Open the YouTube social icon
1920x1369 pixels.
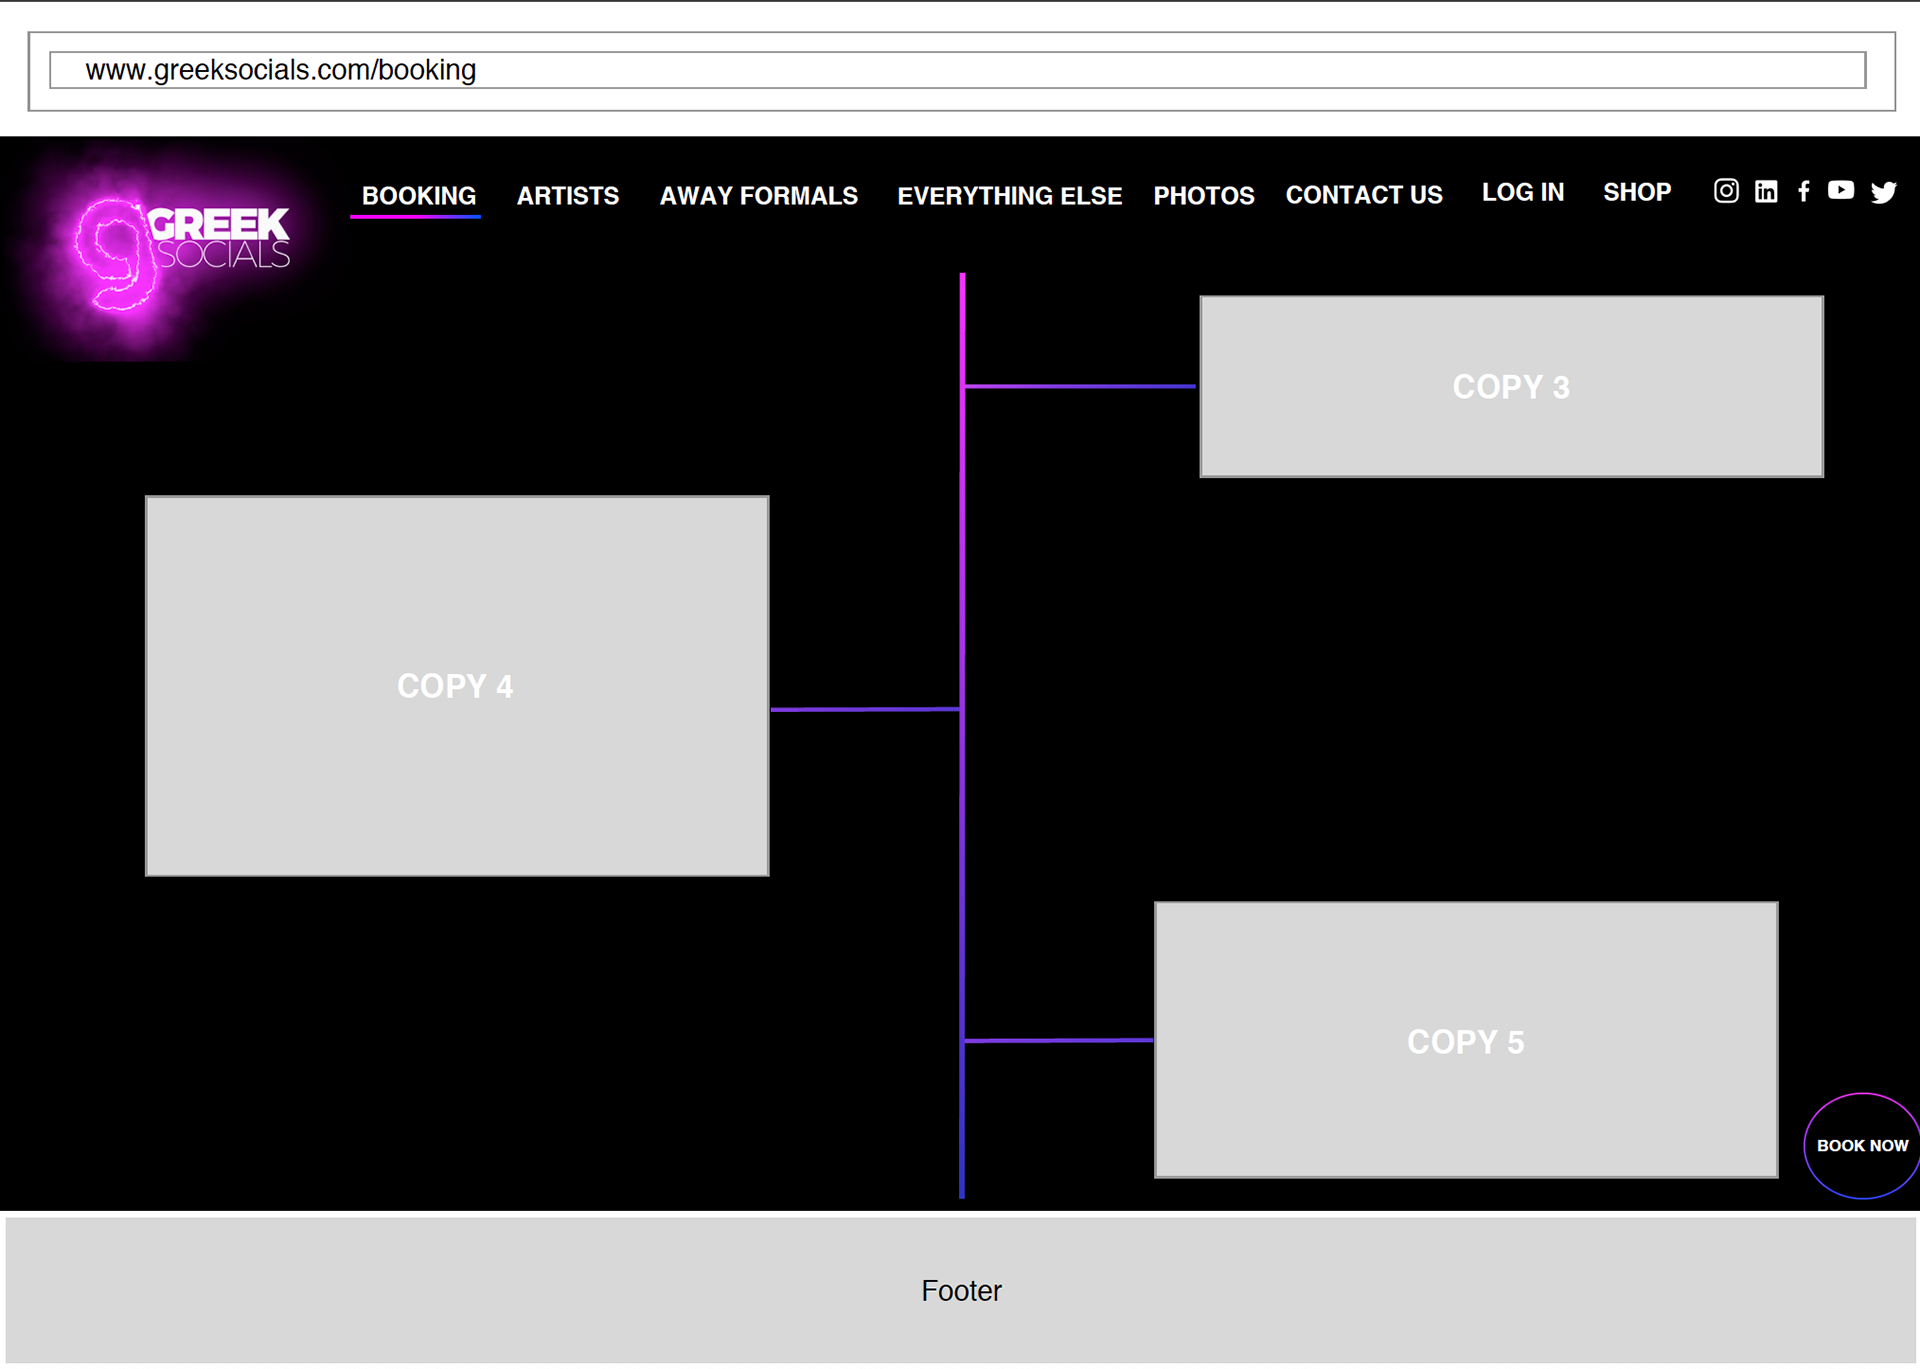point(1841,190)
